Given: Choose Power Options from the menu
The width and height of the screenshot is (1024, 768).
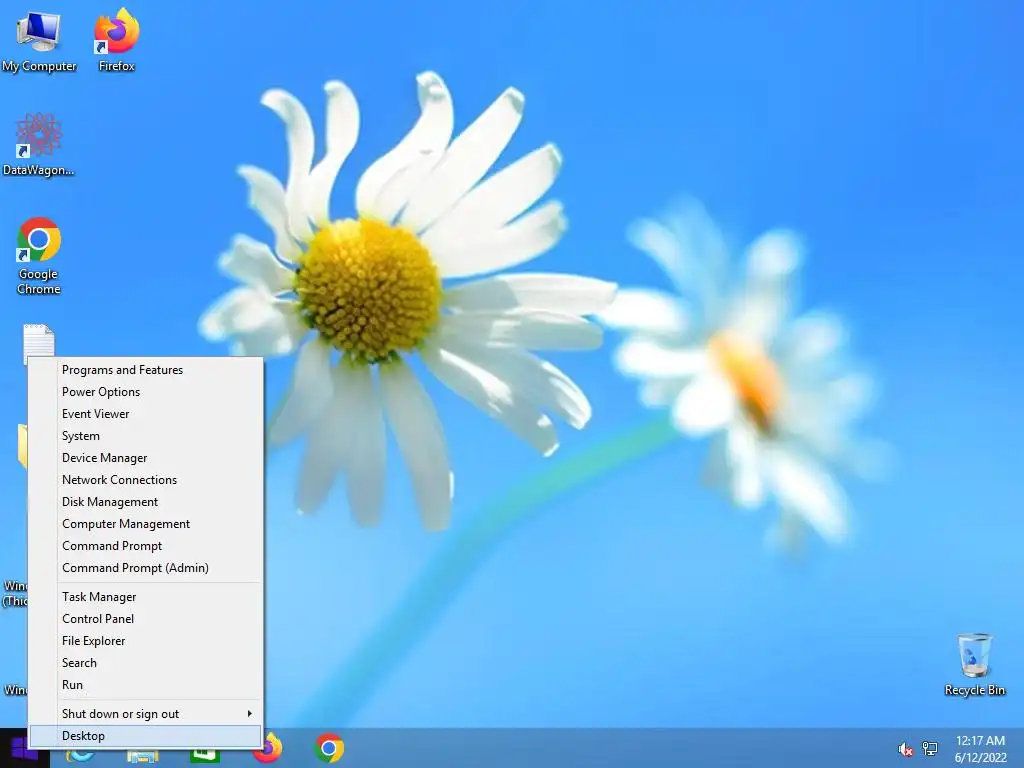Looking at the screenshot, I should click(146, 392).
